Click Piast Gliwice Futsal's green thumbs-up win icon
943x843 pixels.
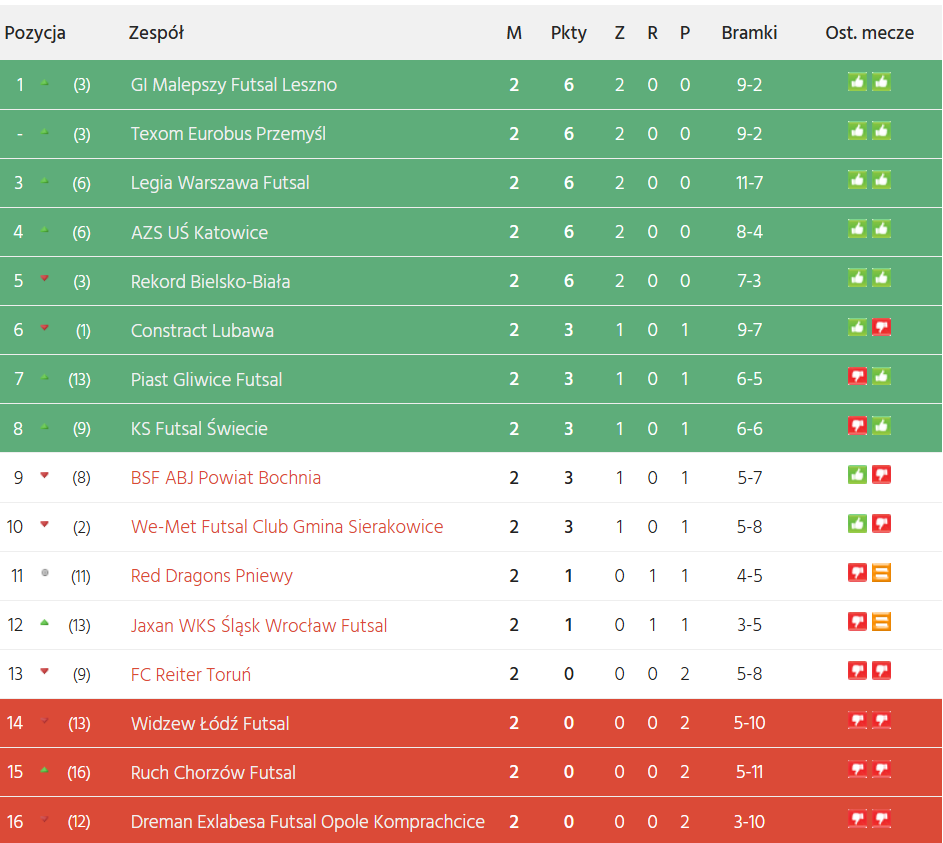coord(881,376)
